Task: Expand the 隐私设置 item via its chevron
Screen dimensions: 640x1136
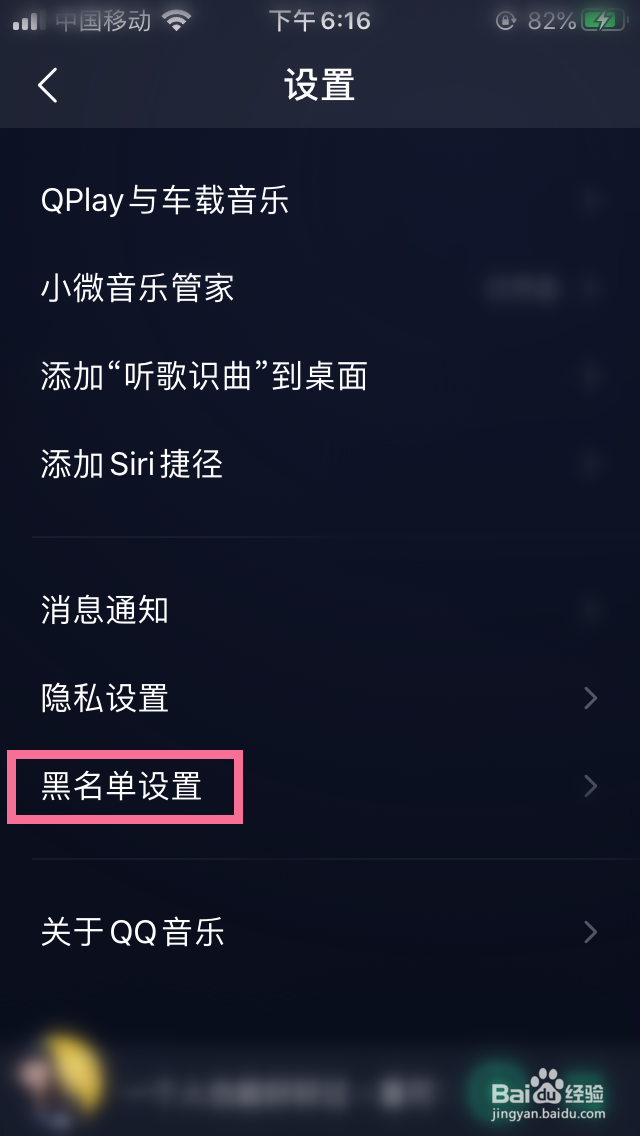Action: point(590,699)
